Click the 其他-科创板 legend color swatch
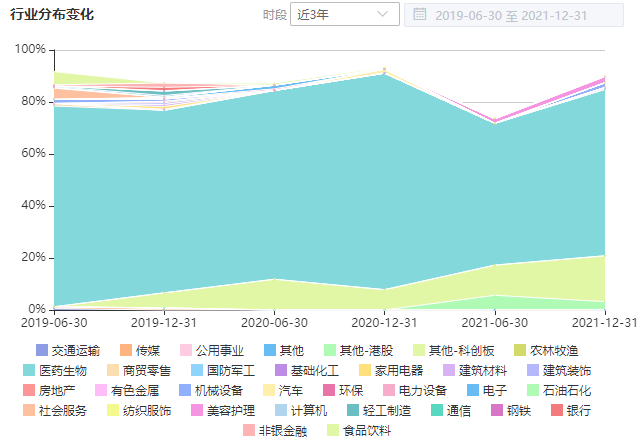The height and width of the screenshot is (446, 642). 418,351
